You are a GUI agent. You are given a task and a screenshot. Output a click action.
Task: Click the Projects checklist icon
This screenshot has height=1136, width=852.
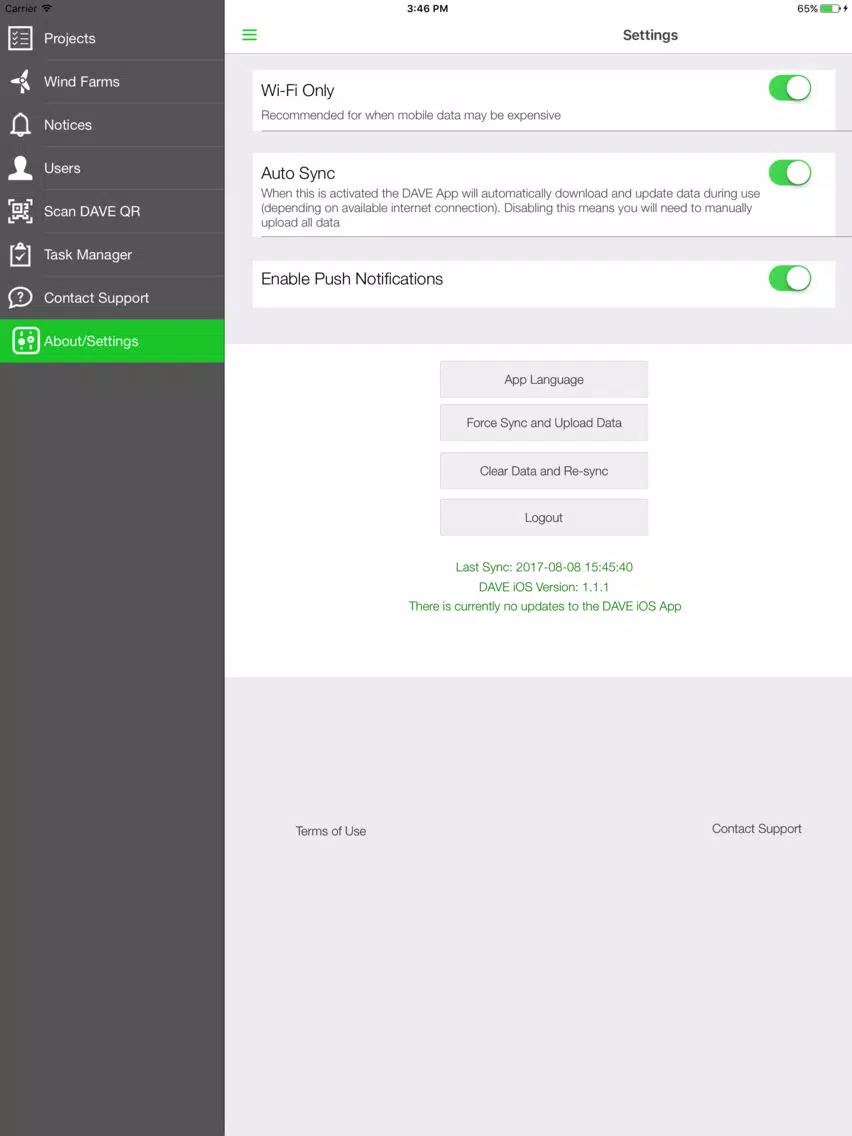pos(20,38)
